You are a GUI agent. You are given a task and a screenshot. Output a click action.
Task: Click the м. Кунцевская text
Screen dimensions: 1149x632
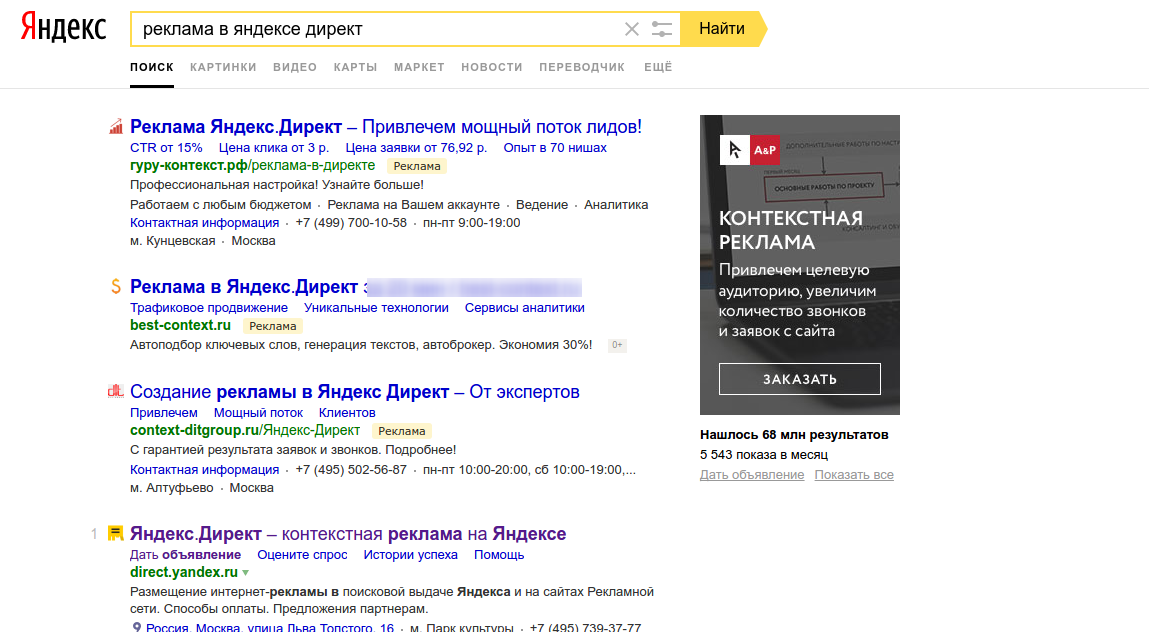(x=173, y=241)
